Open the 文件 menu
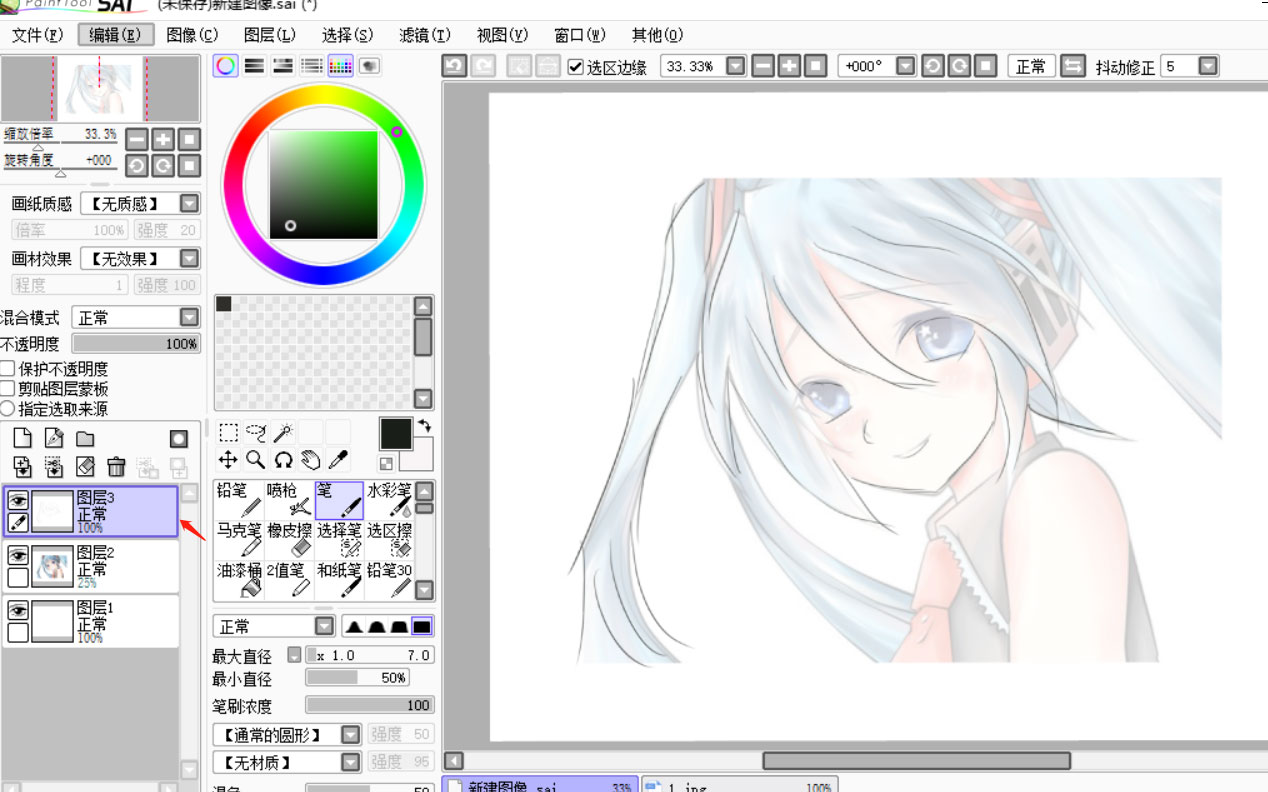Viewport: 1268px width, 792px height. tap(37, 35)
